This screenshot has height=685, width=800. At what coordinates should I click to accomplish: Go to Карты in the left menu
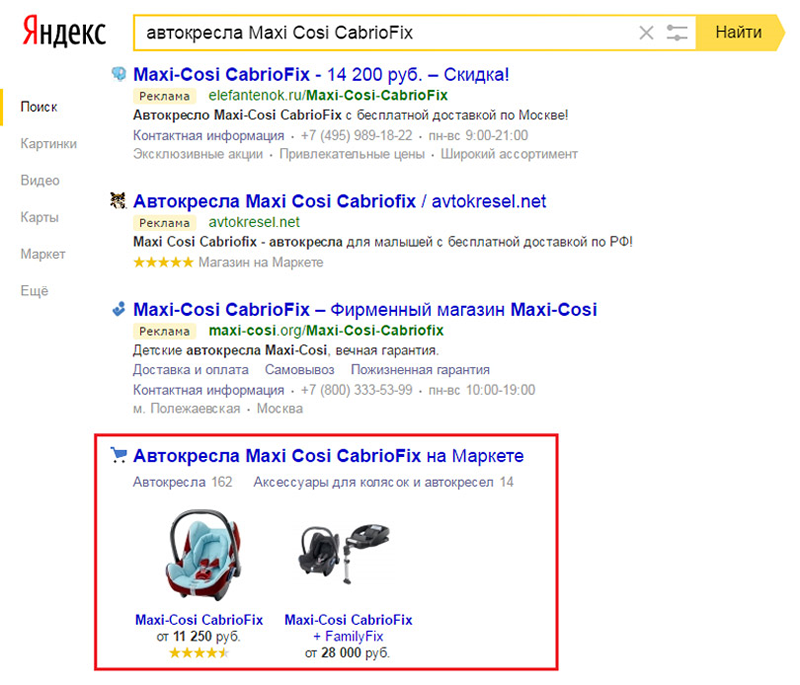tap(39, 217)
